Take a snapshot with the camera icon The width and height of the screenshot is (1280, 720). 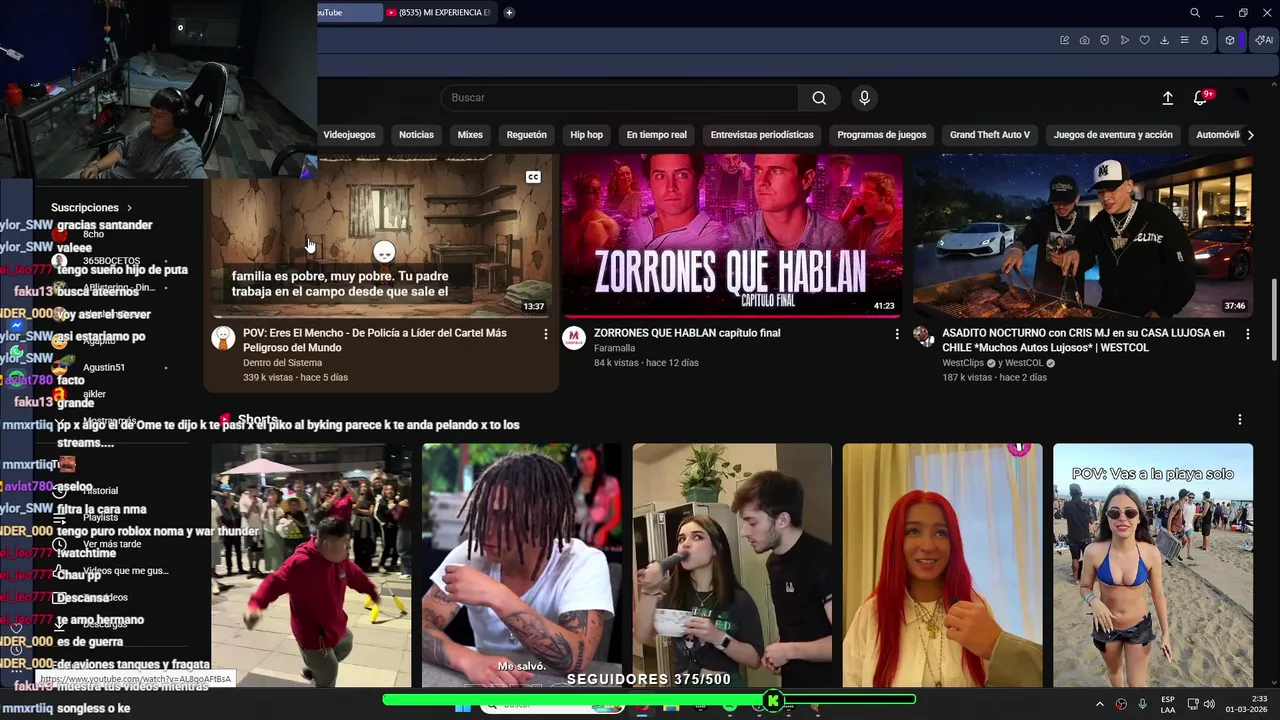pyautogui.click(x=1085, y=40)
